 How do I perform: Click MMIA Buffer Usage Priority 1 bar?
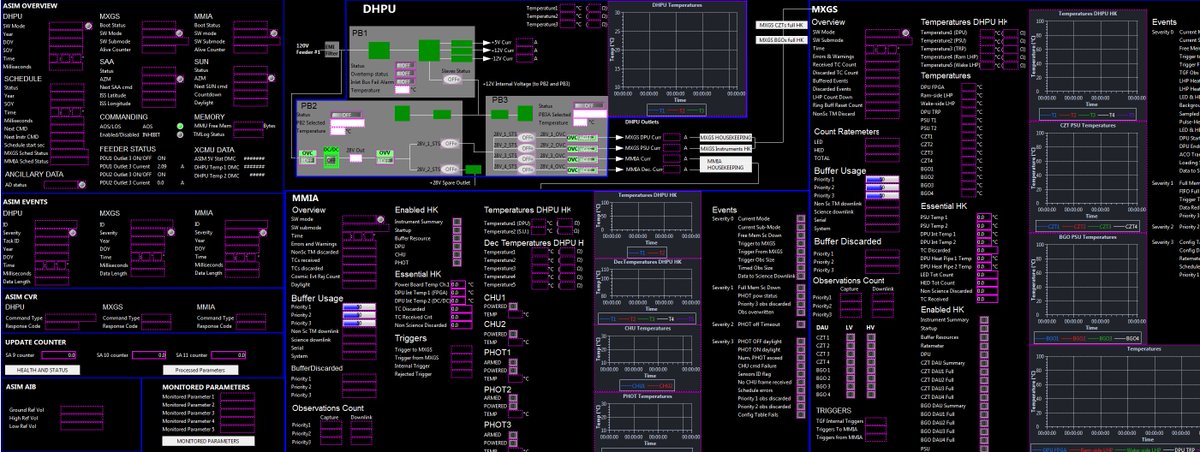click(358, 309)
